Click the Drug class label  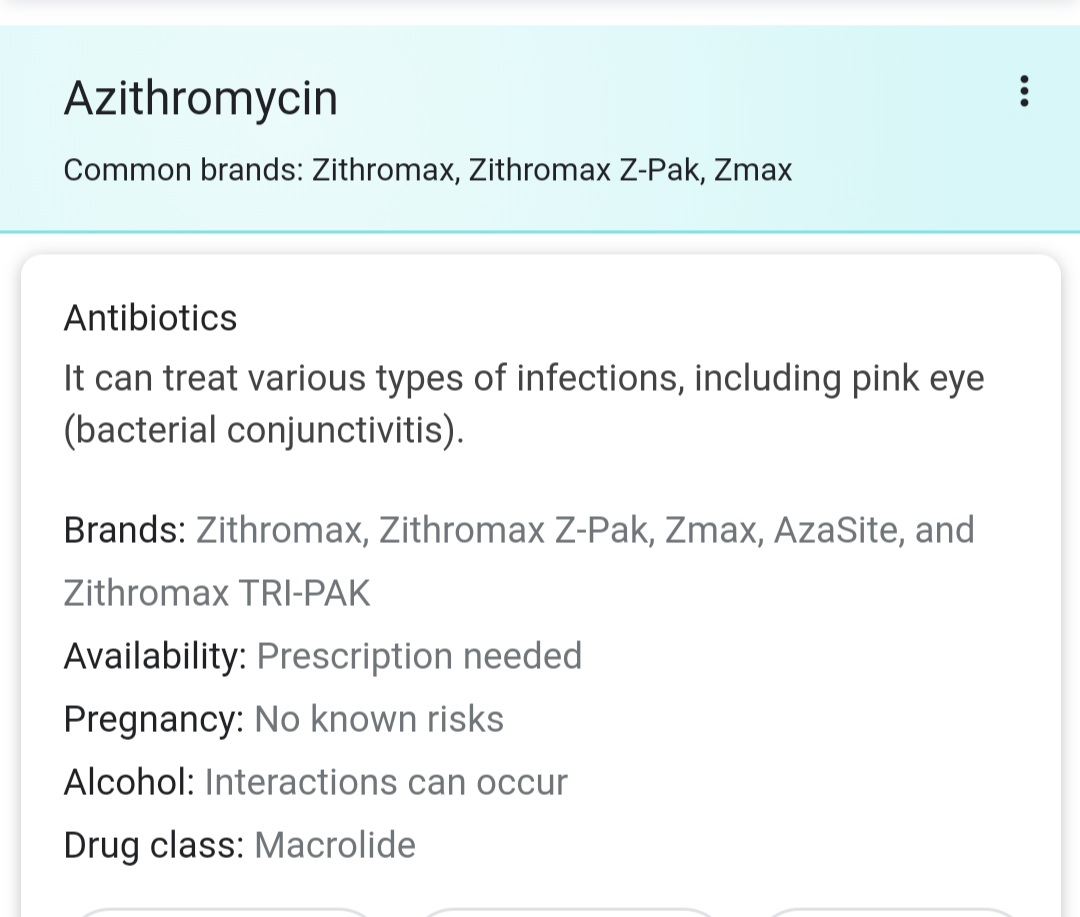click(x=153, y=845)
